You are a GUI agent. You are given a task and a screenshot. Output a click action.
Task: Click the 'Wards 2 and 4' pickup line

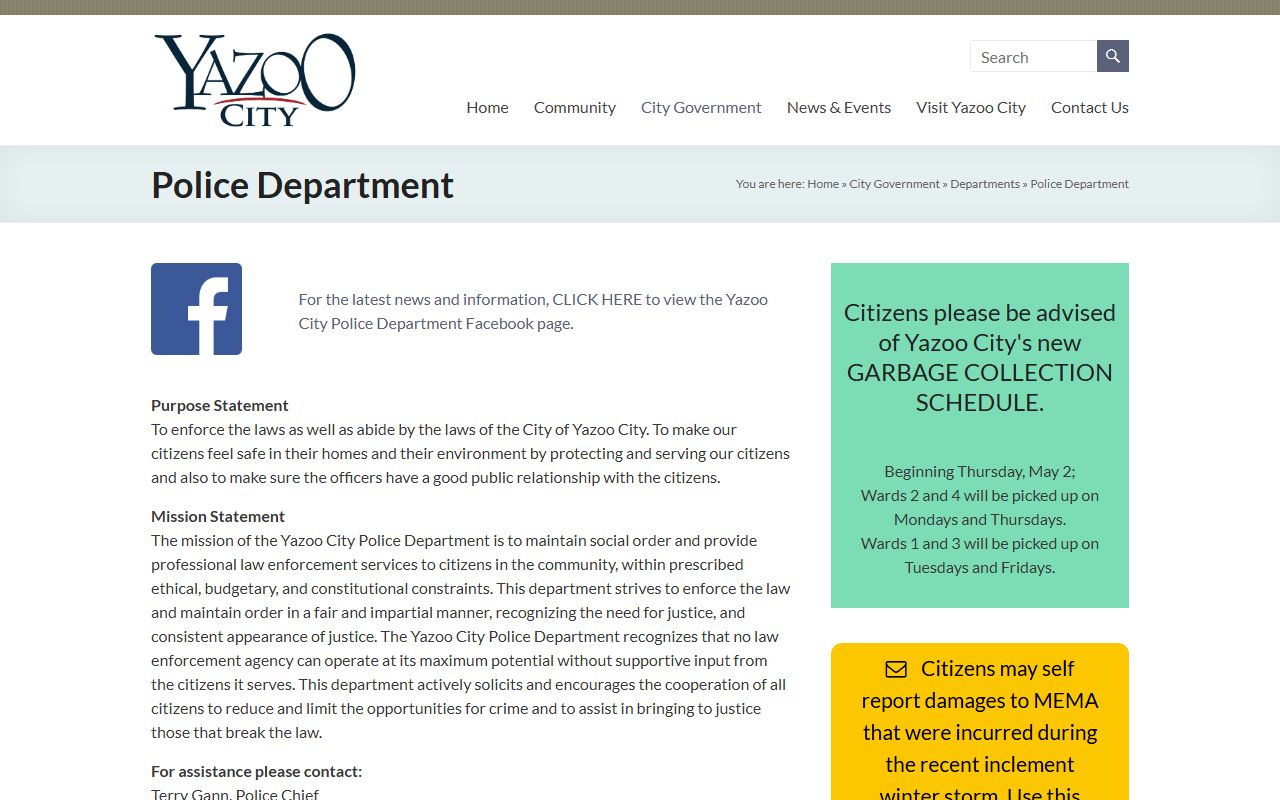pos(980,507)
